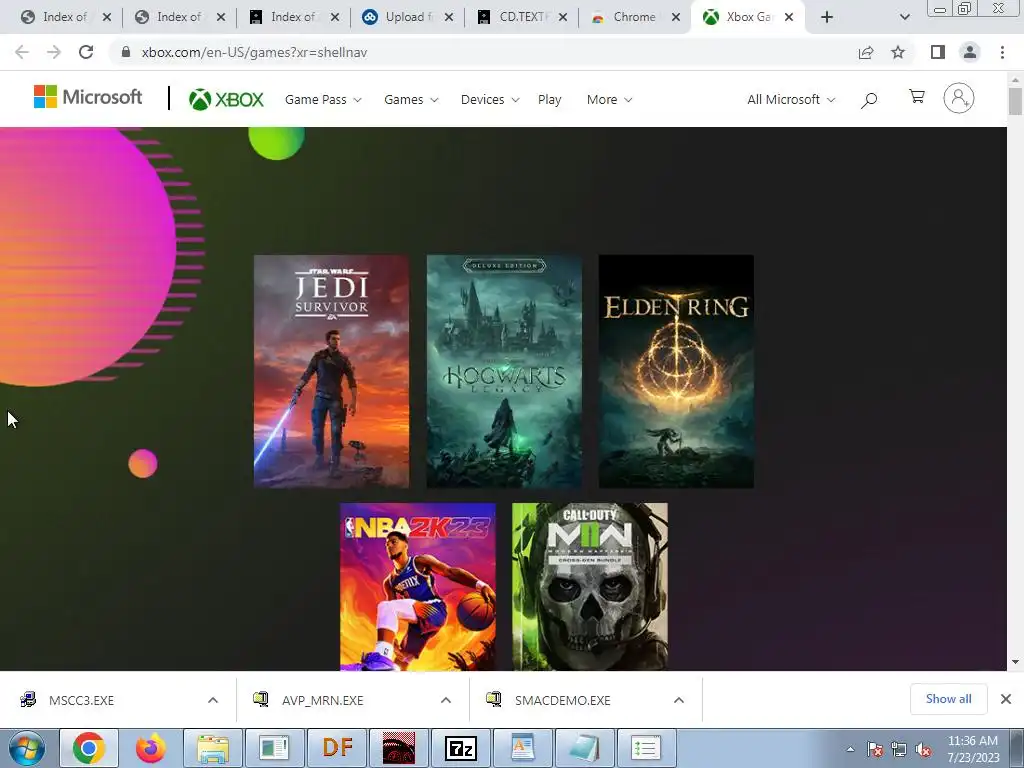
Task: Open the Chrome three-dot menu
Action: pyautogui.click(x=1002, y=52)
